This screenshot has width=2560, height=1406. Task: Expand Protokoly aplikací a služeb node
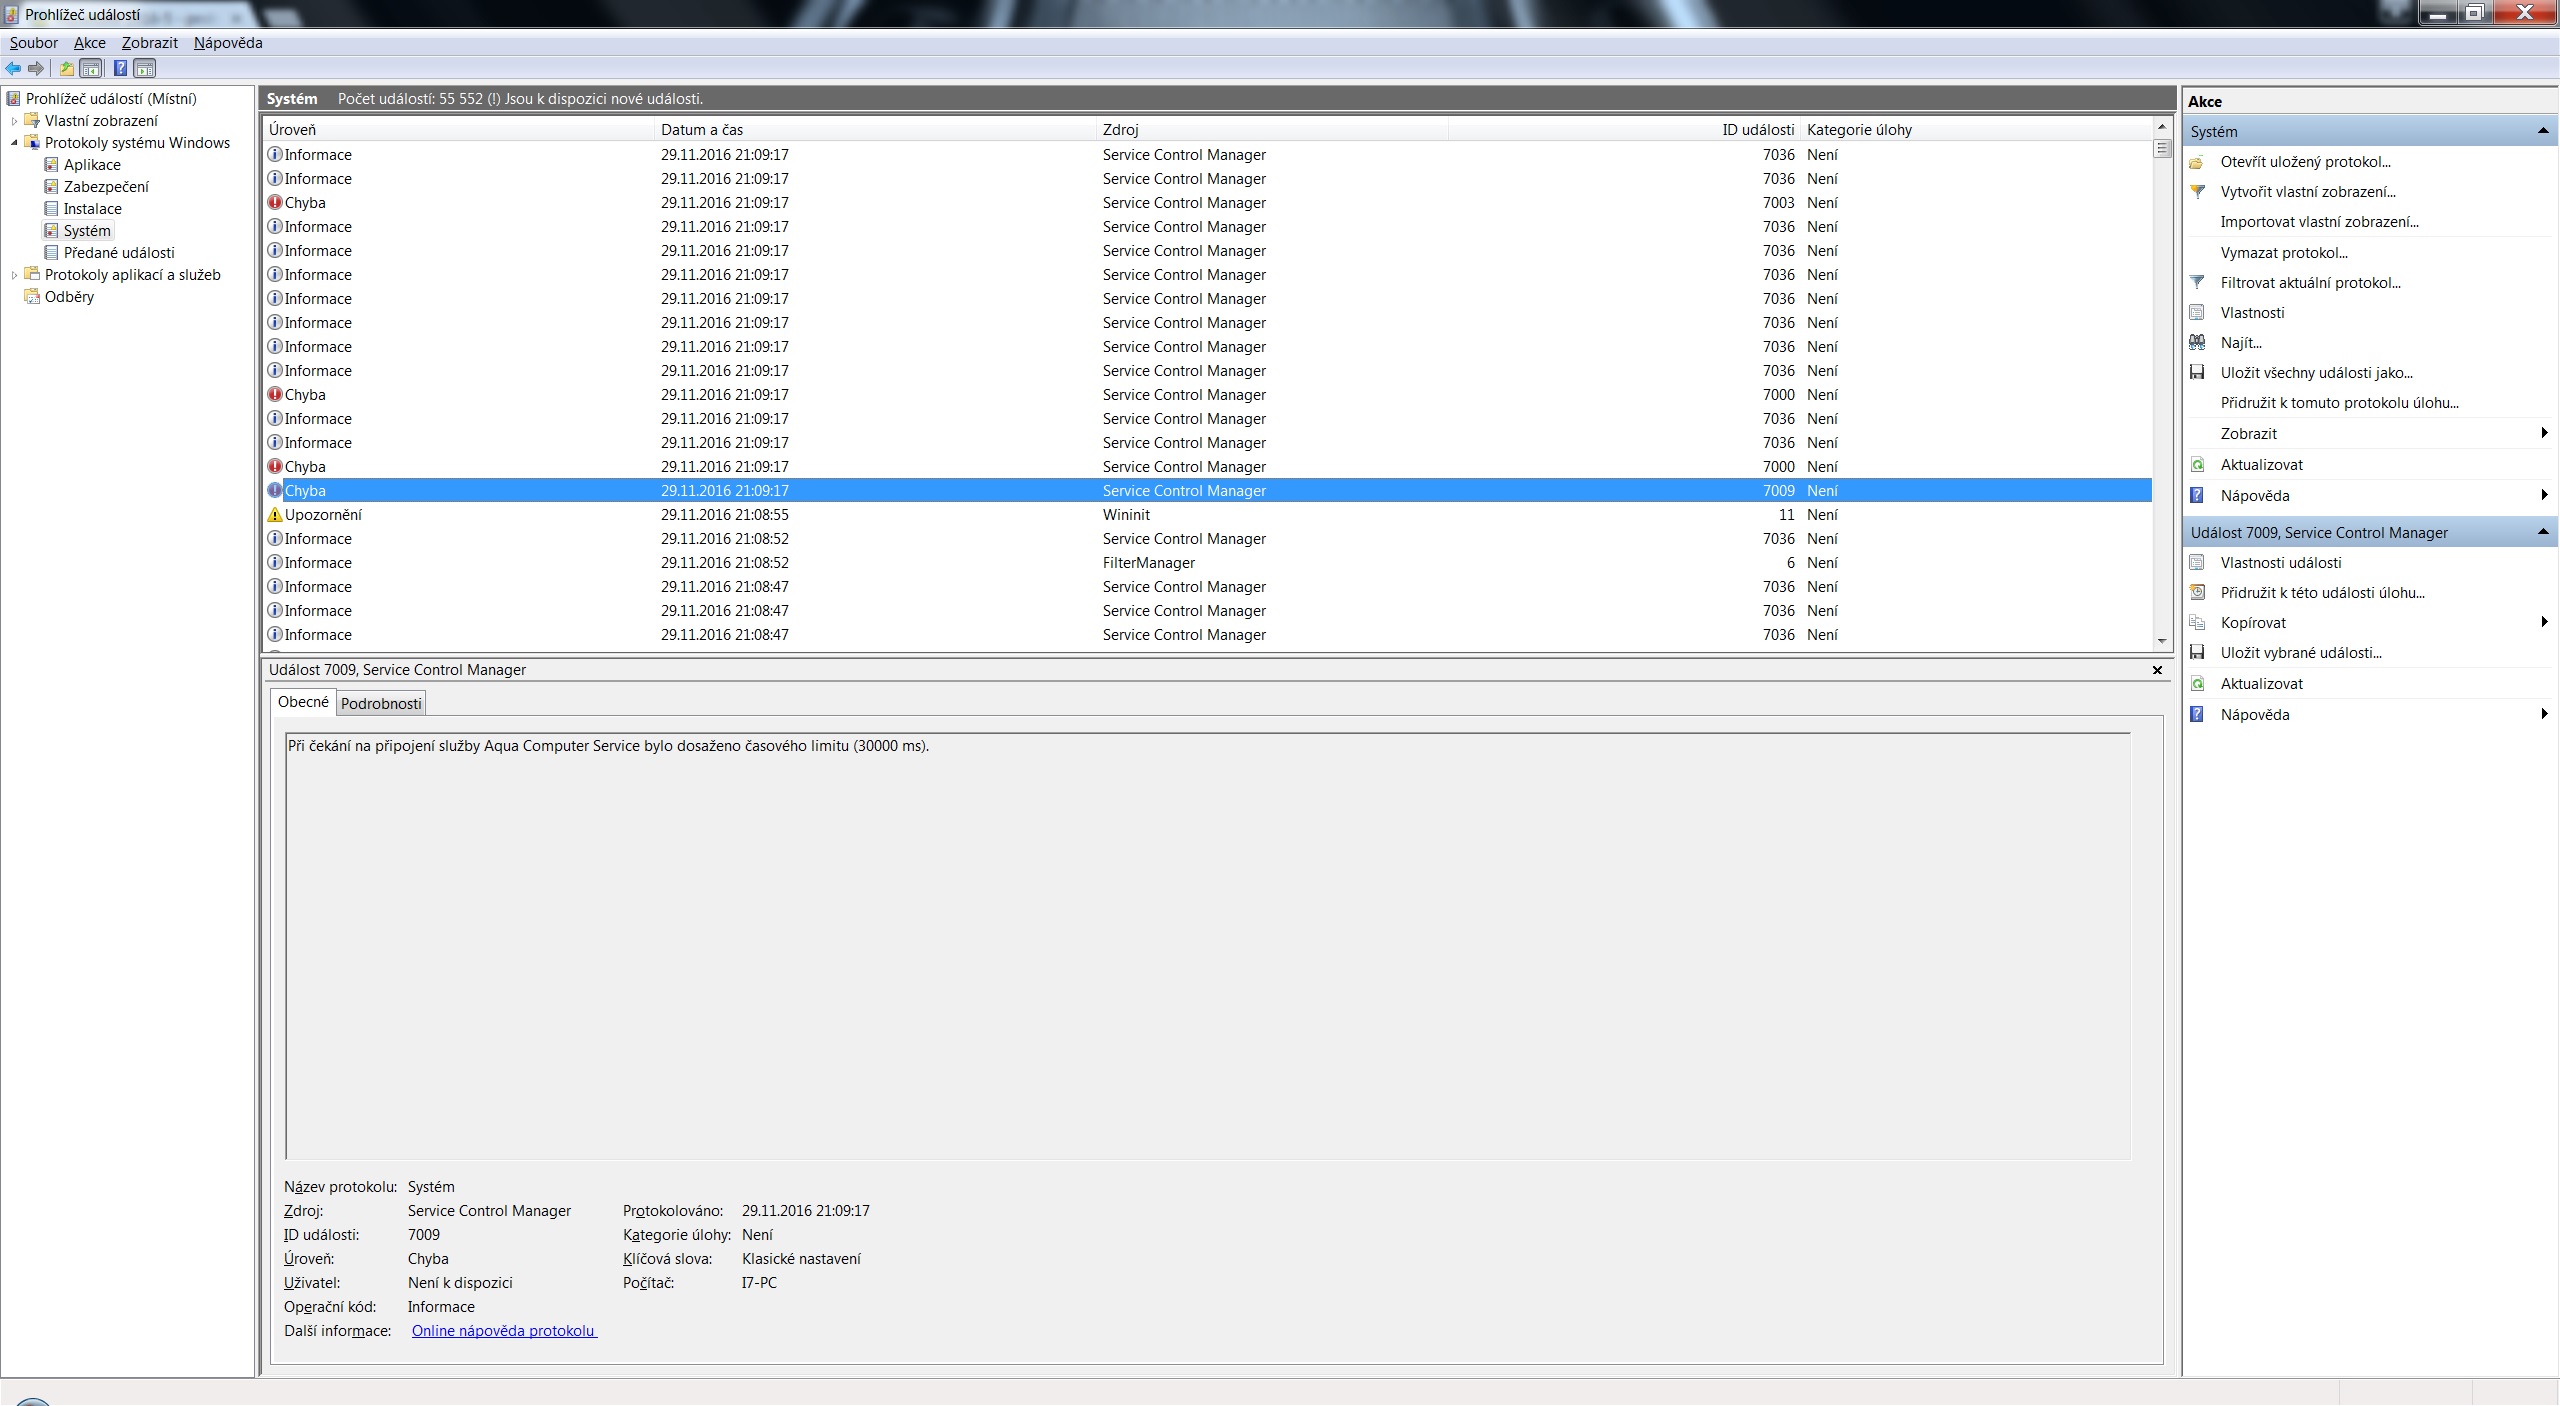pos(14,275)
